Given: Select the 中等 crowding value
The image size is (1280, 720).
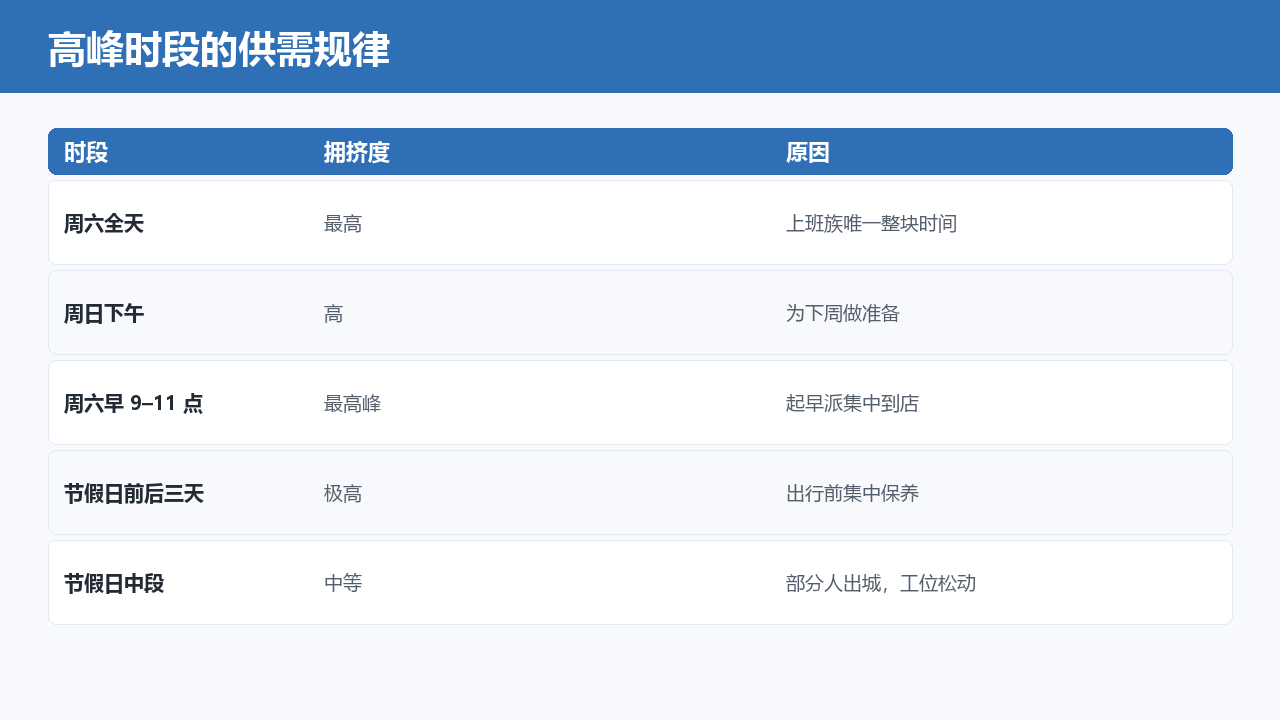Looking at the screenshot, I should (x=343, y=584).
